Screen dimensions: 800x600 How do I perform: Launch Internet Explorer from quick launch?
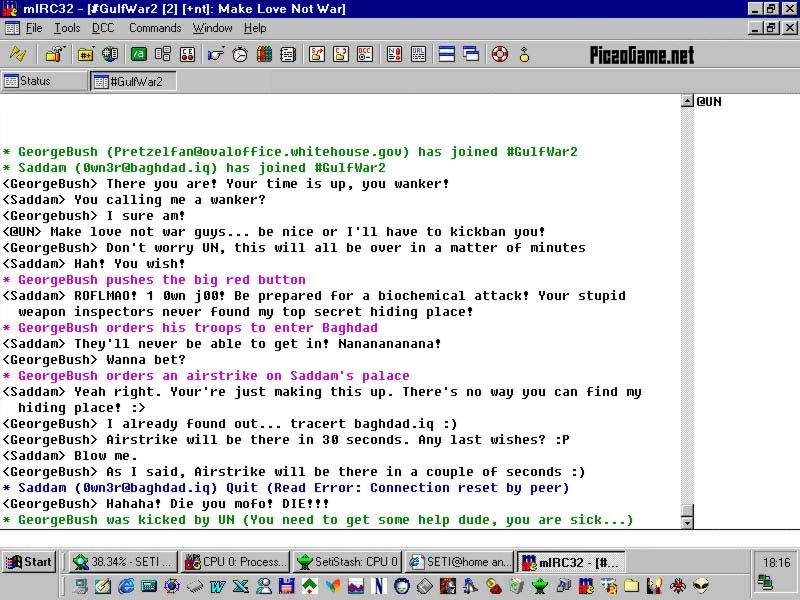(126, 585)
